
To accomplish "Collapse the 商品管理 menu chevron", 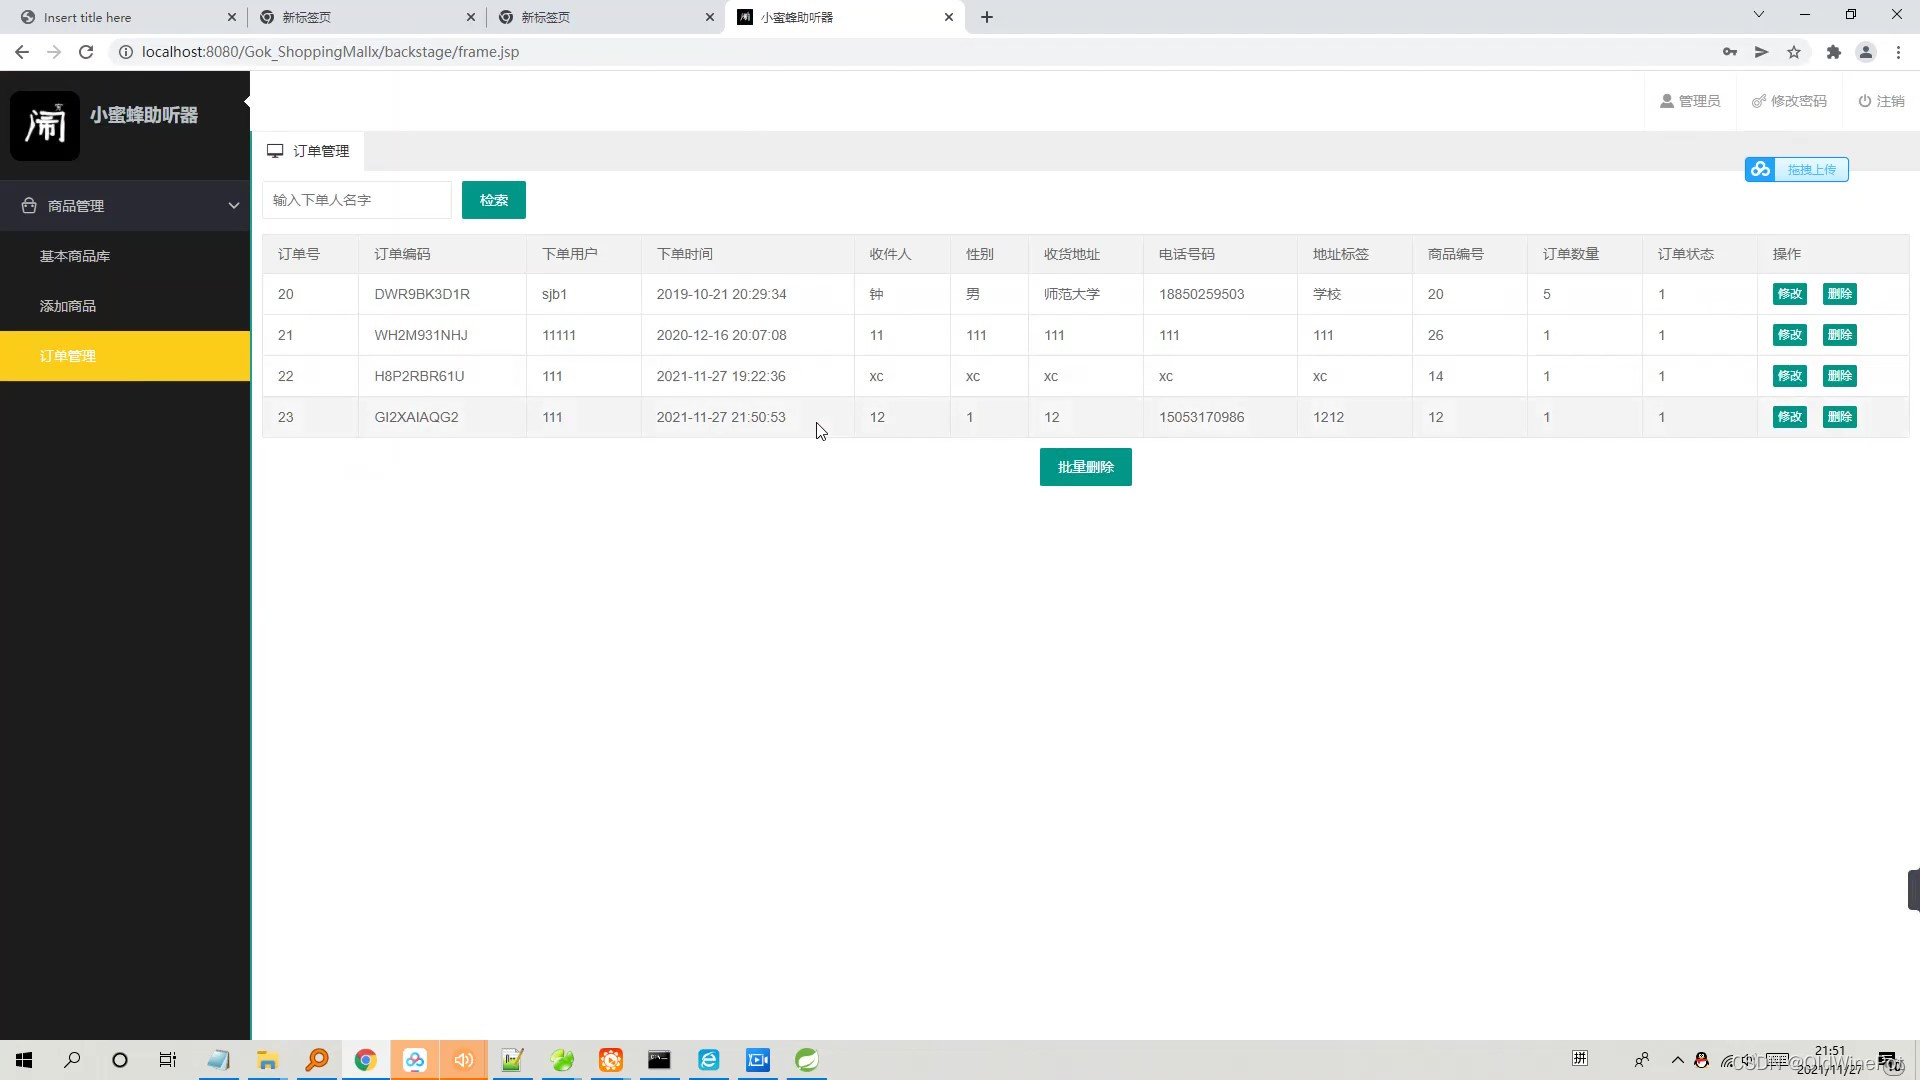I will [x=234, y=206].
